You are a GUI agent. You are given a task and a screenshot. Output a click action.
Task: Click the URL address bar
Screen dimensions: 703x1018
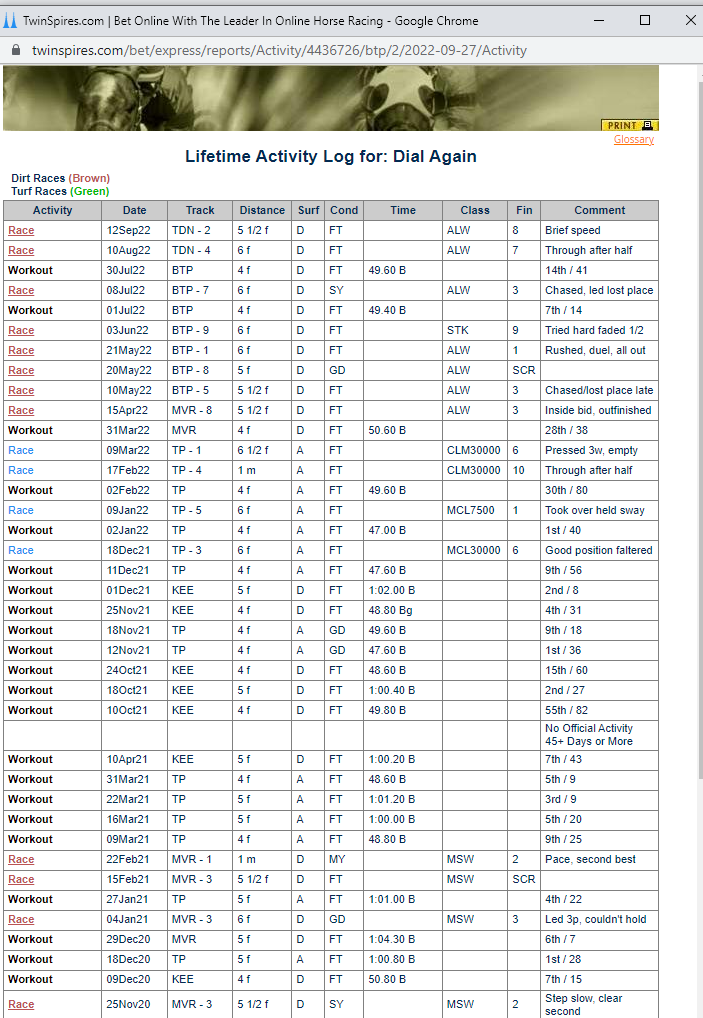coord(279,50)
